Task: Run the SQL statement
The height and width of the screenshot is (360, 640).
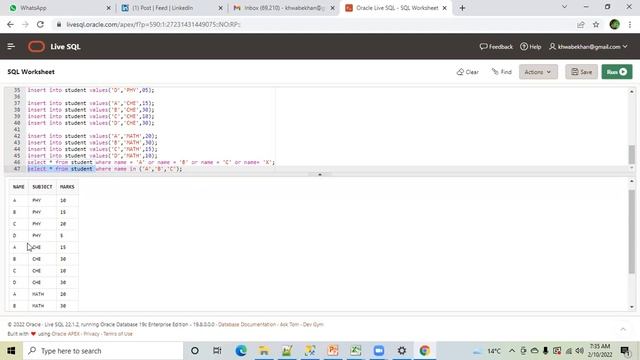Action: tap(617, 72)
